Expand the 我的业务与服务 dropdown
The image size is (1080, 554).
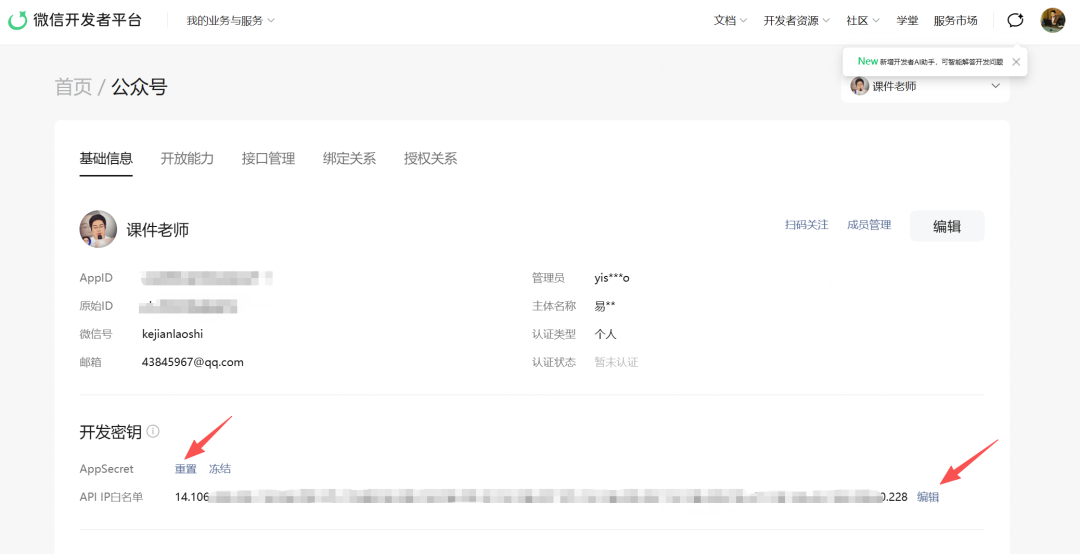(231, 21)
